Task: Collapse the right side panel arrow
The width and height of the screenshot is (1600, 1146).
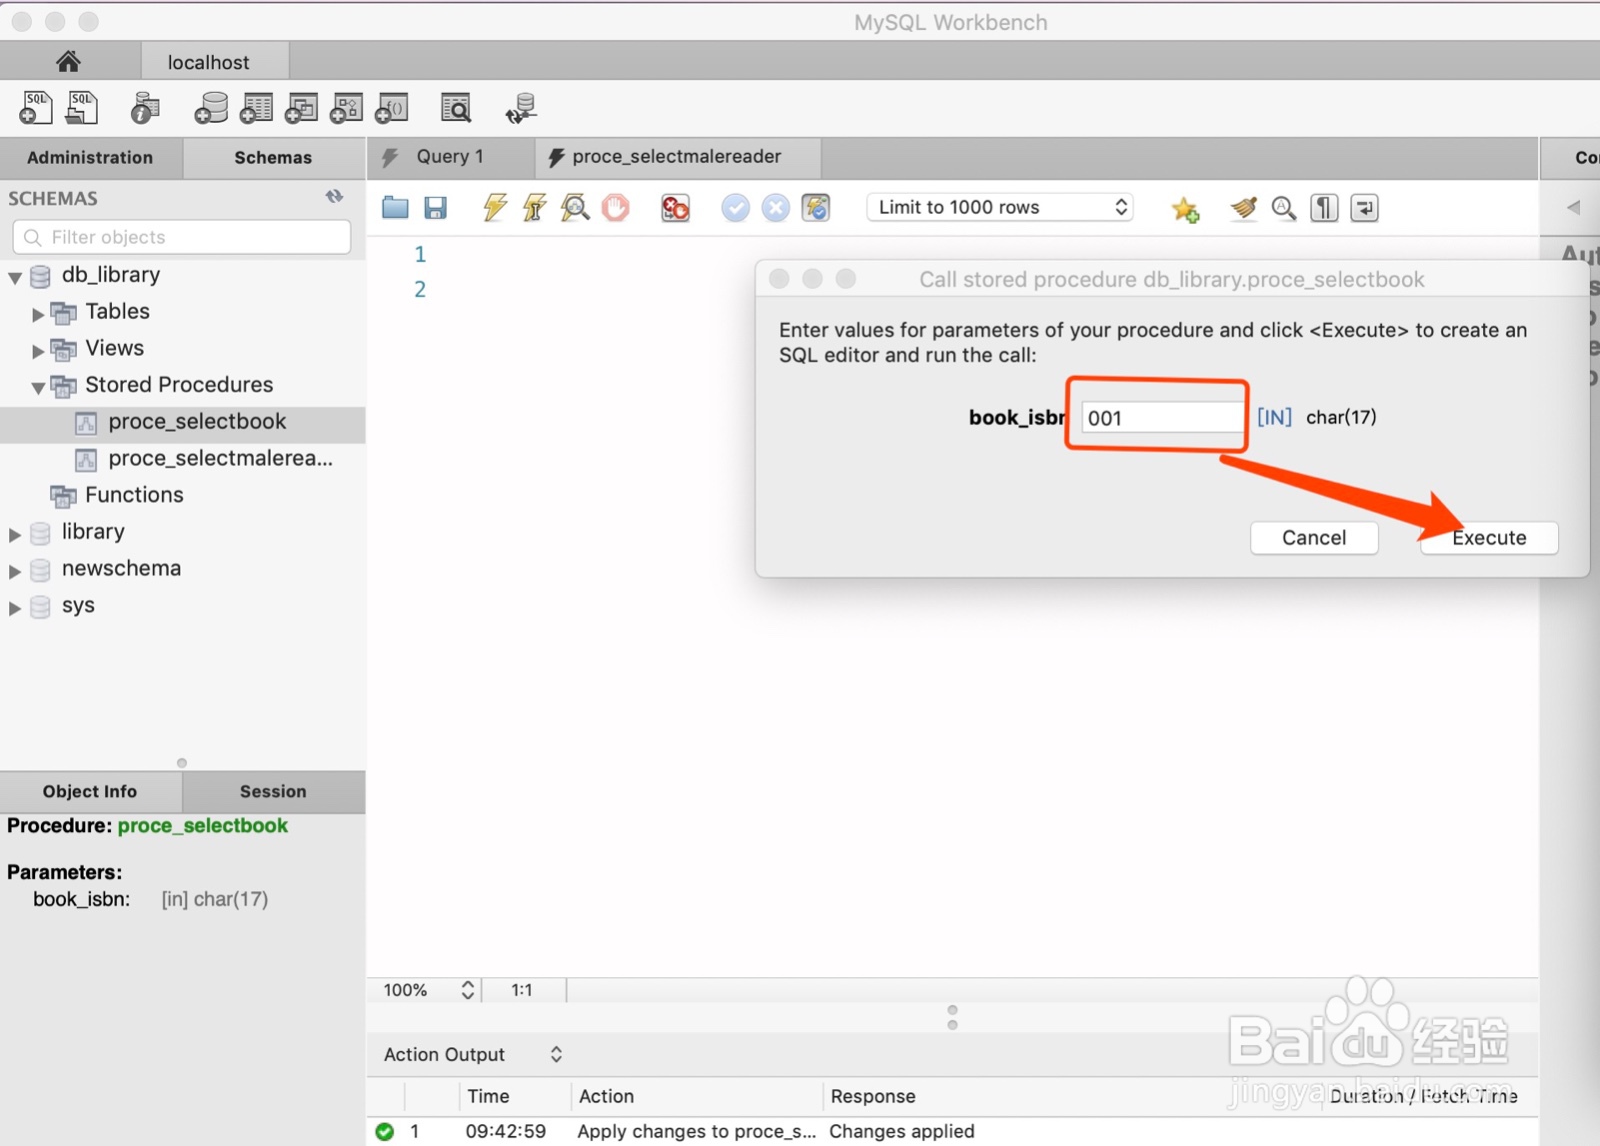Action: click(1573, 207)
